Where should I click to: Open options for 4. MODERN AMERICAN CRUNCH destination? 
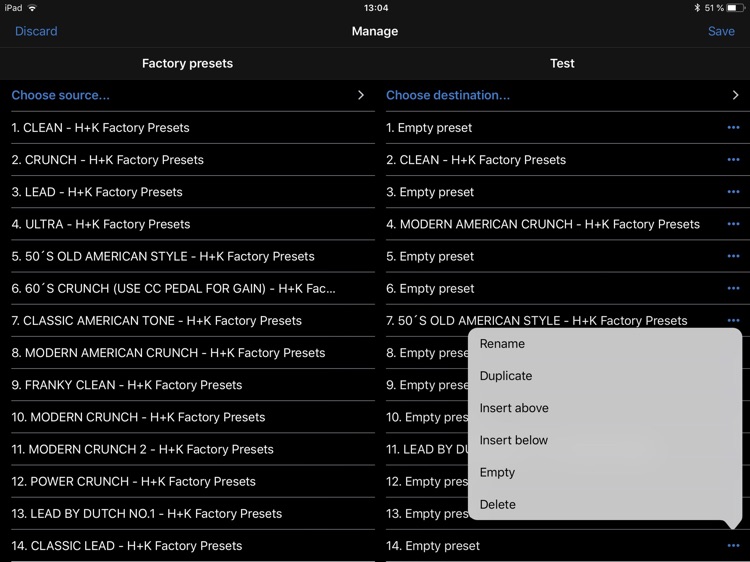[733, 223]
